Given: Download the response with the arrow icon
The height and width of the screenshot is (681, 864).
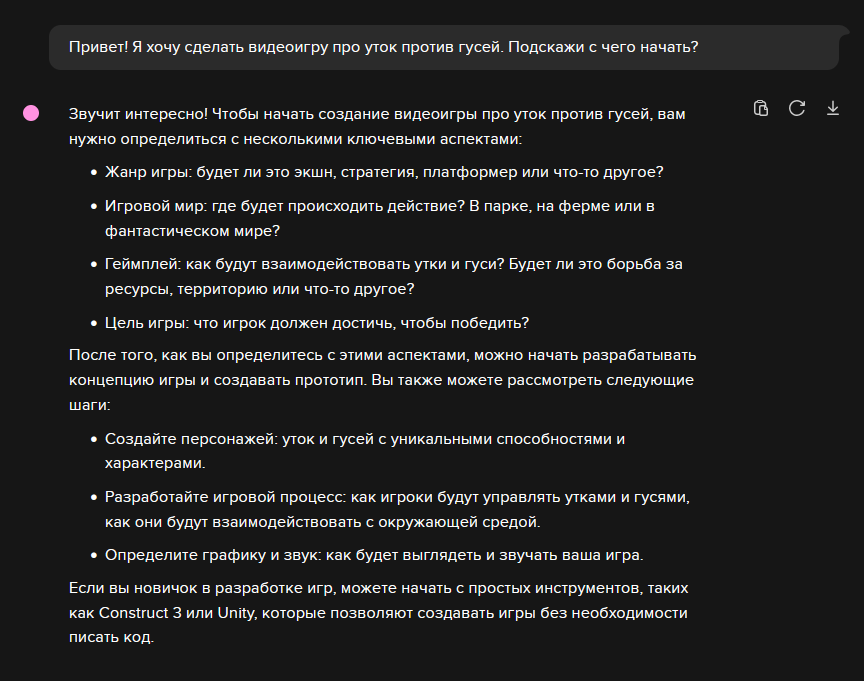Looking at the screenshot, I should [832, 108].
